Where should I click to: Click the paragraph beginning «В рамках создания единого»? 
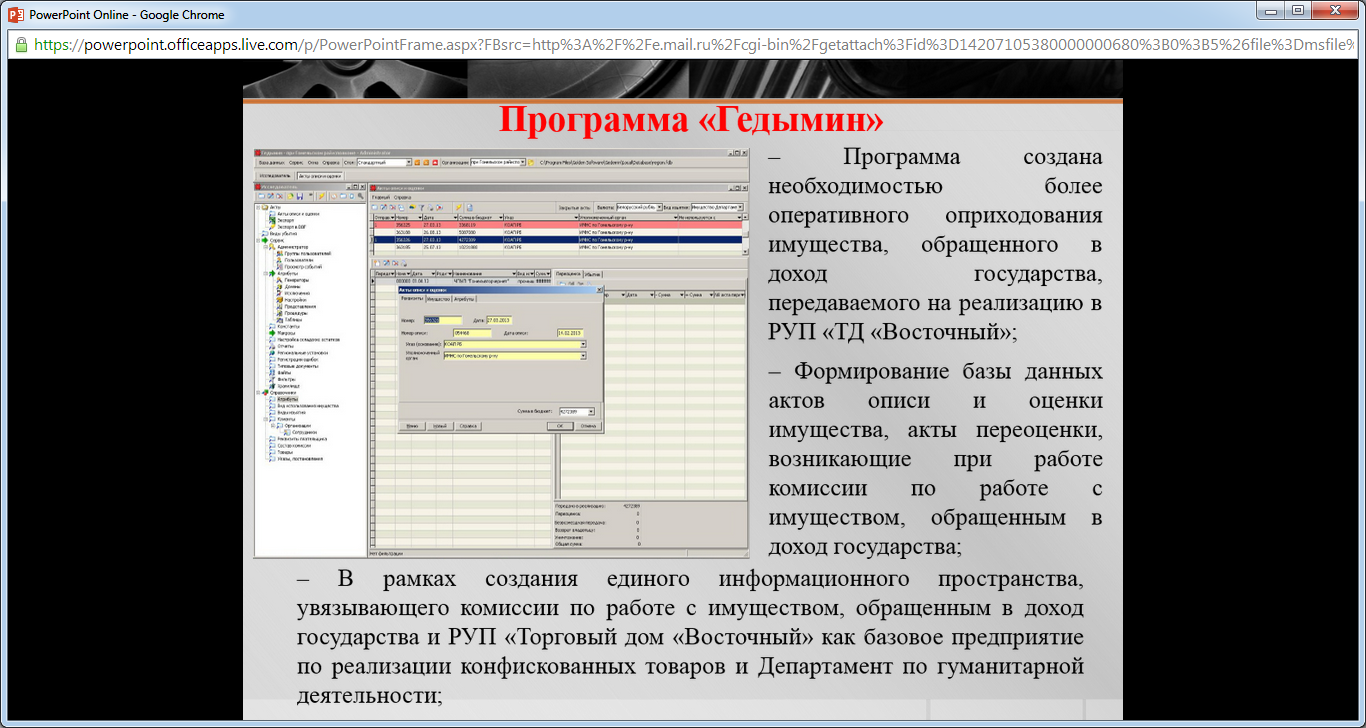coord(690,637)
